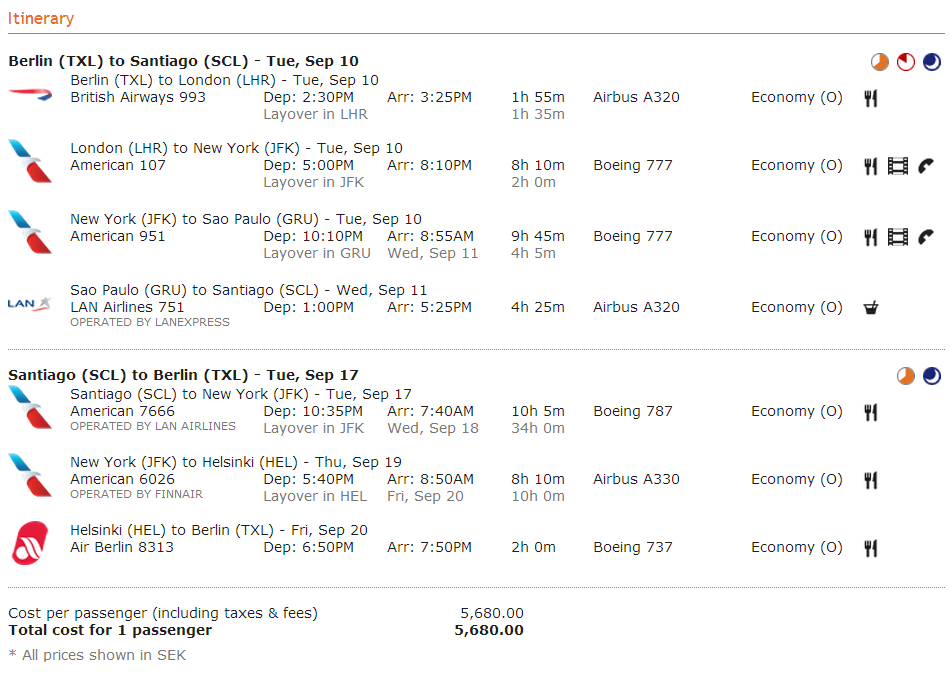This screenshot has height=676, width=950.
Task: Click the blue overnight moon icon on outbound trip
Action: (x=932, y=63)
